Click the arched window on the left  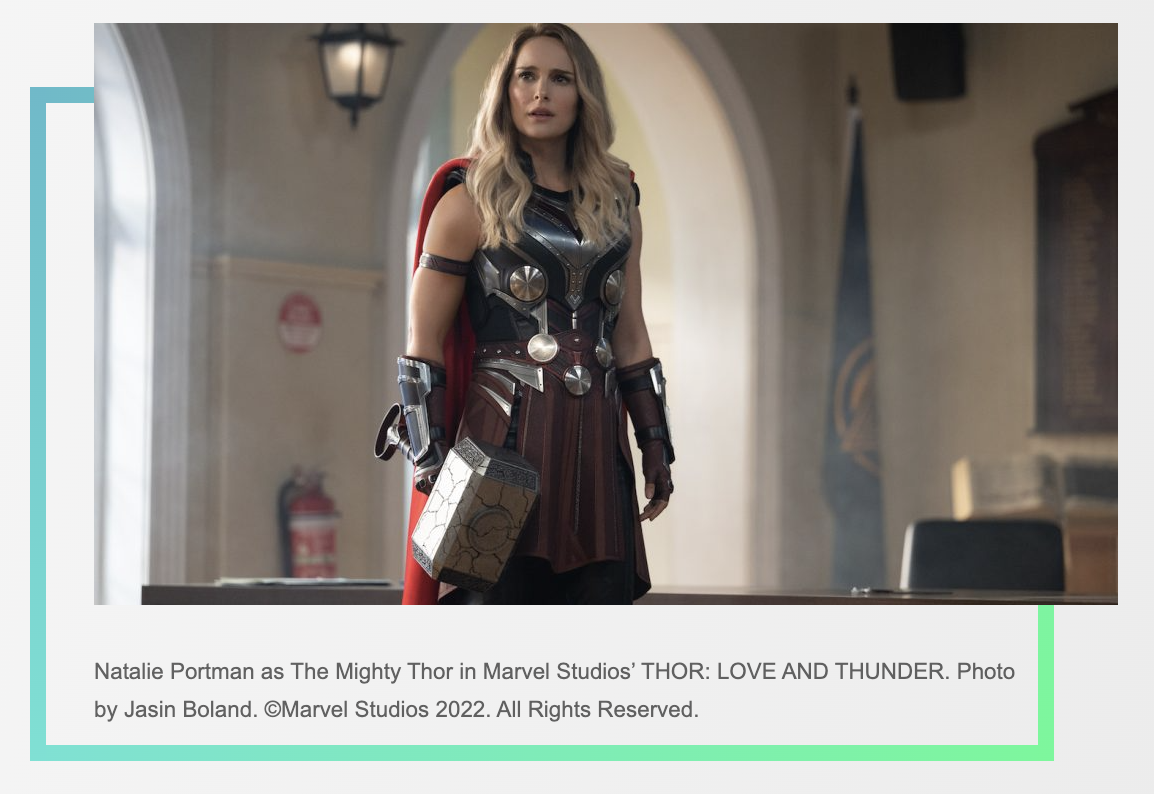point(125,316)
